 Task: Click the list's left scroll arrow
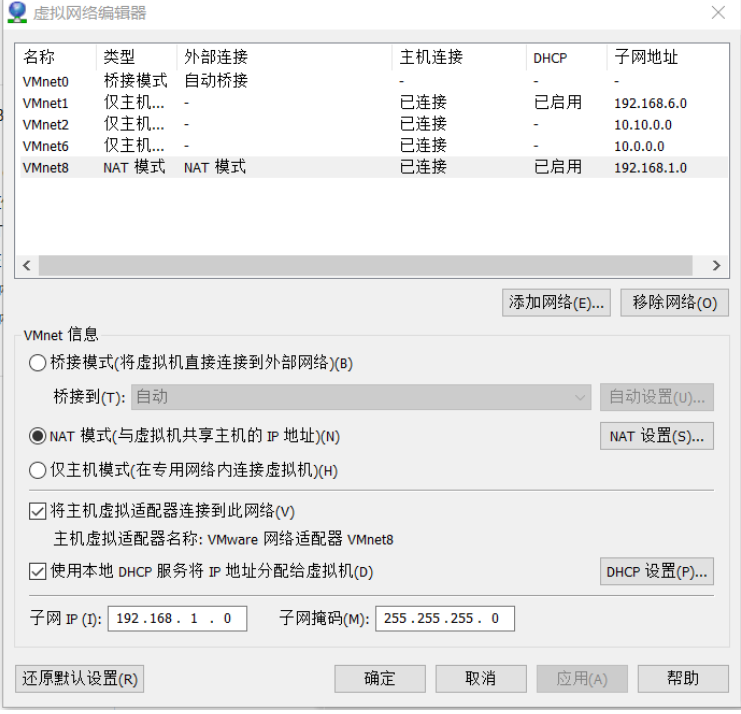tap(27, 266)
